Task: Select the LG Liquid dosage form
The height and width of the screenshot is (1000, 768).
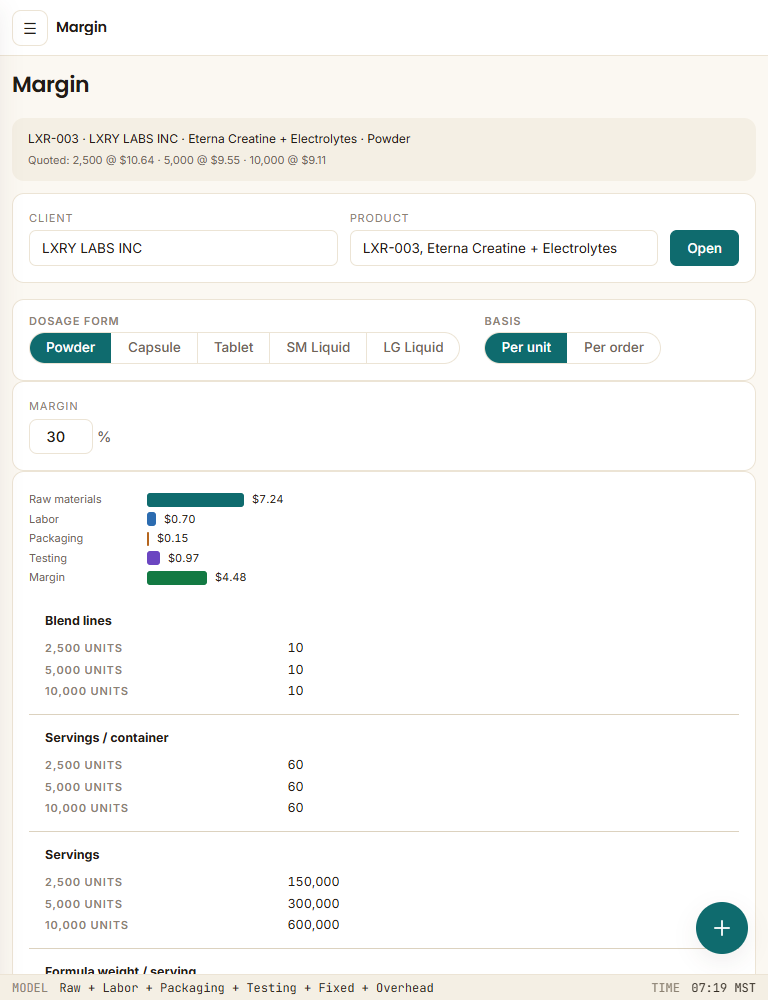Action: 413,348
